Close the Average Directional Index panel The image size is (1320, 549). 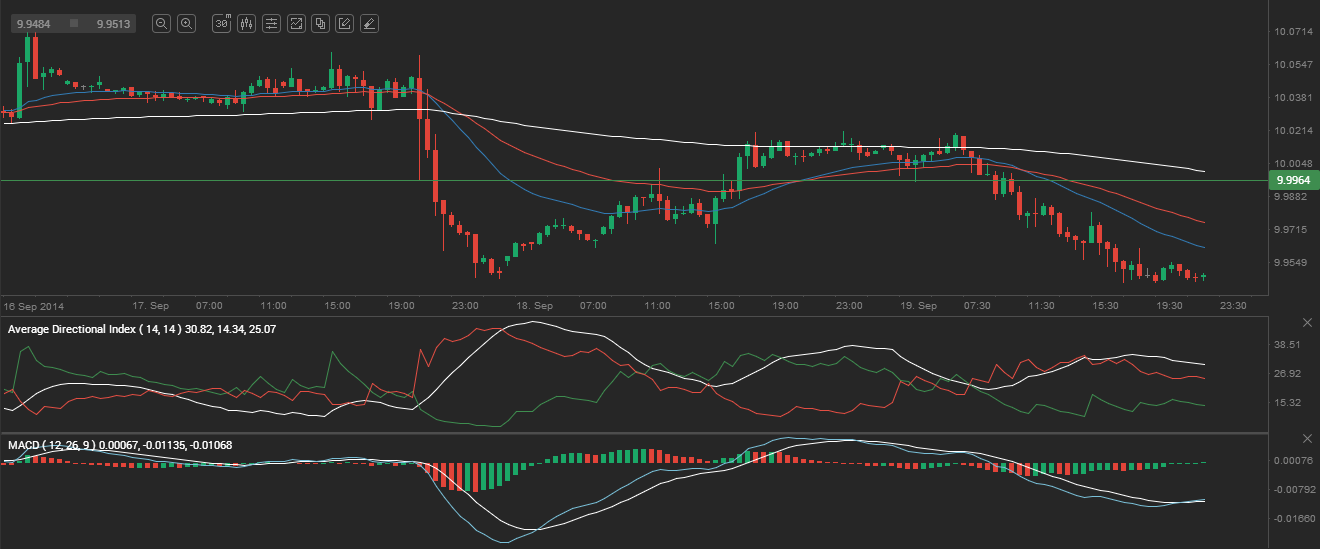[1307, 322]
